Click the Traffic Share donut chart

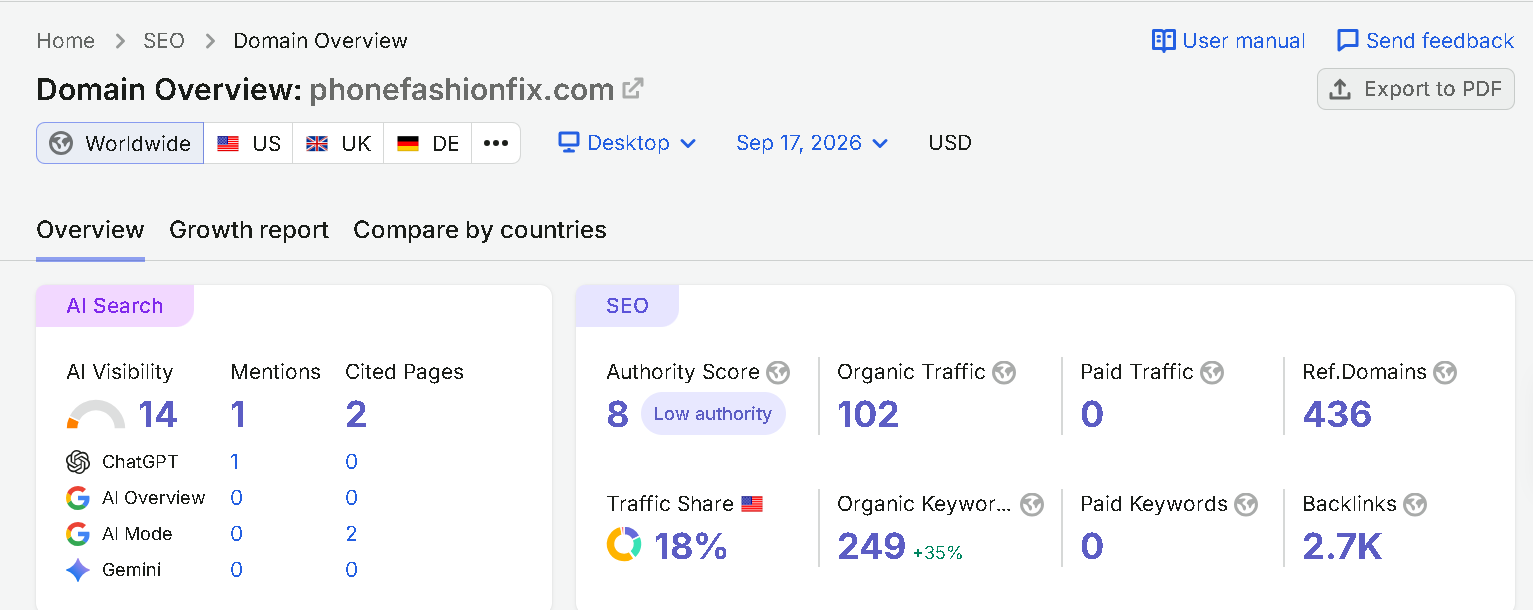[x=624, y=545]
